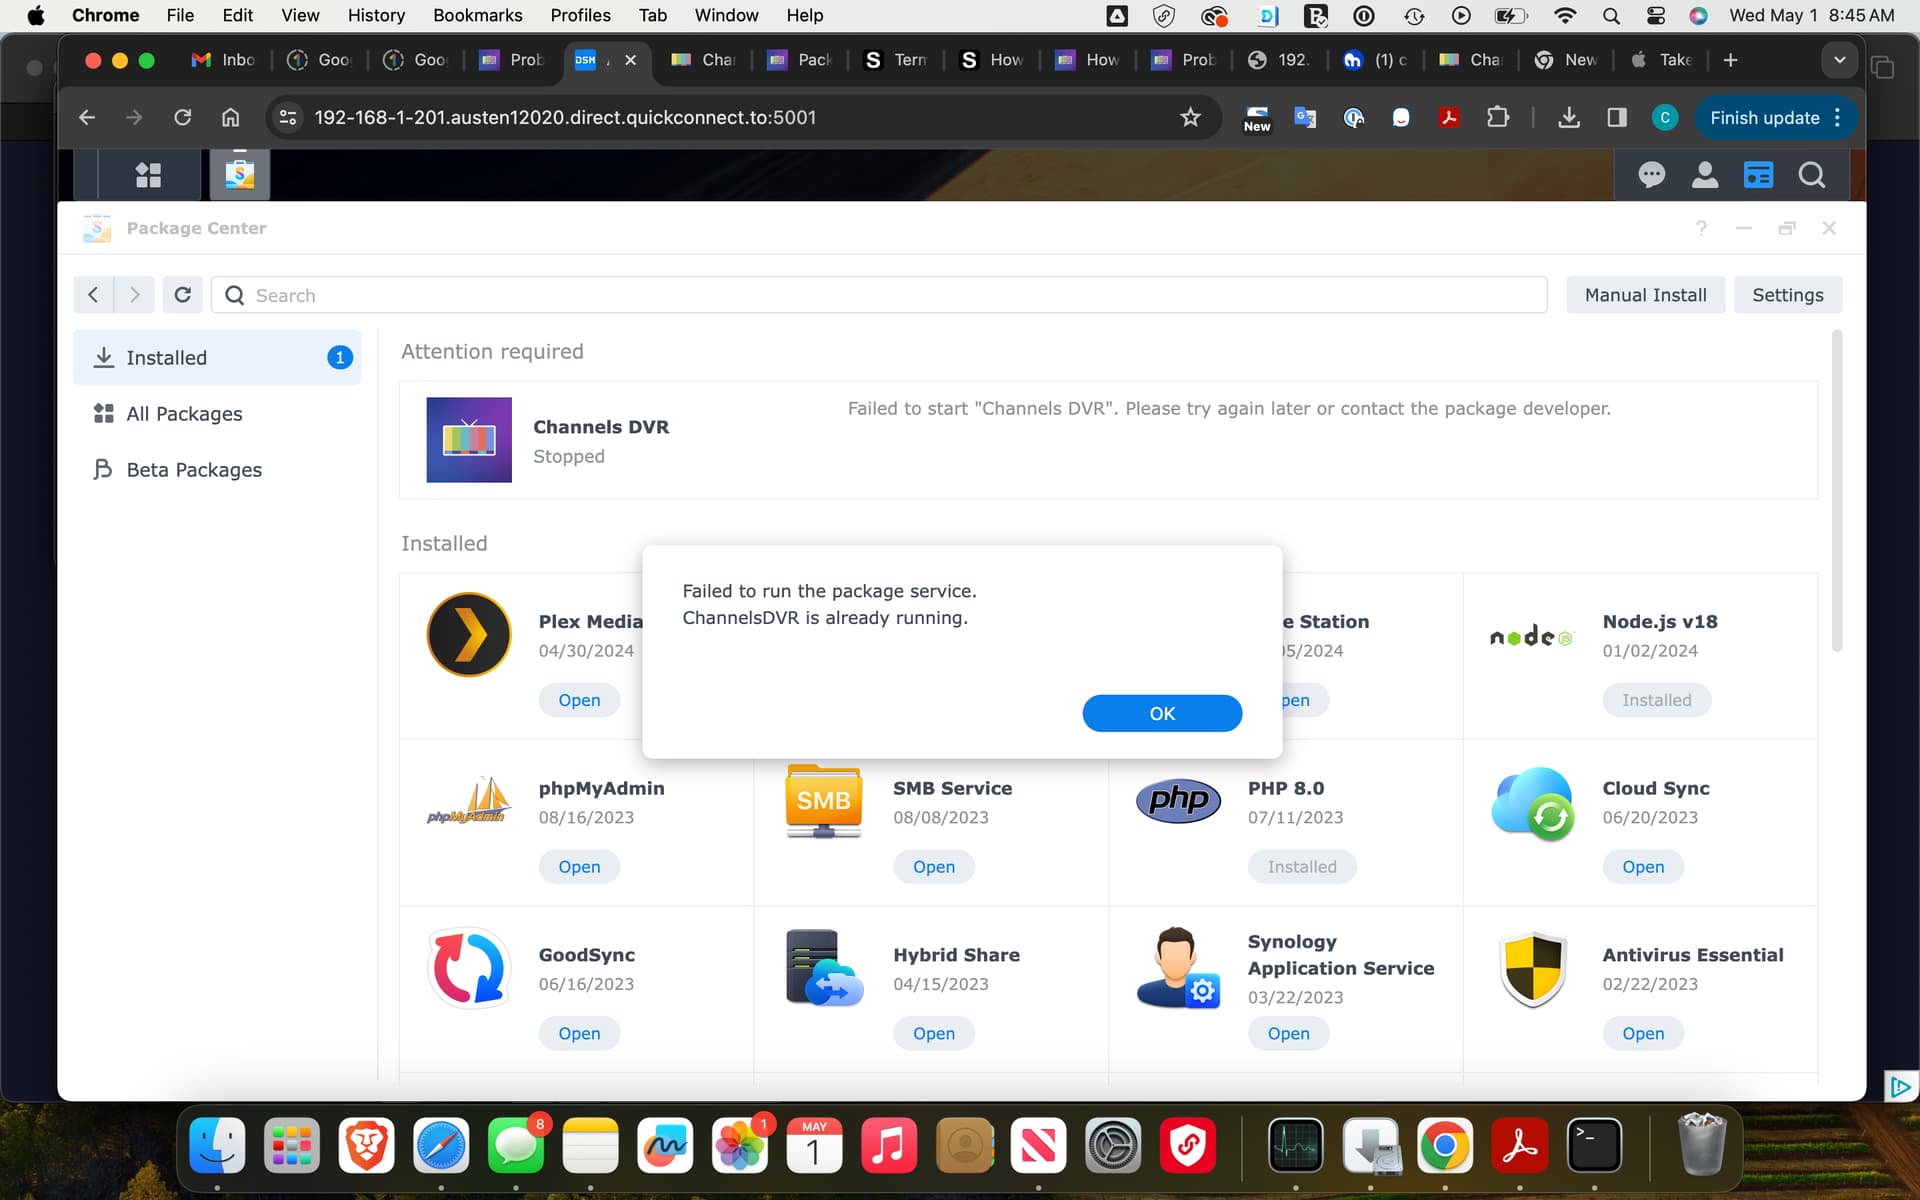
Task: Open the Chrome Bookmarks menu
Action: click(477, 15)
